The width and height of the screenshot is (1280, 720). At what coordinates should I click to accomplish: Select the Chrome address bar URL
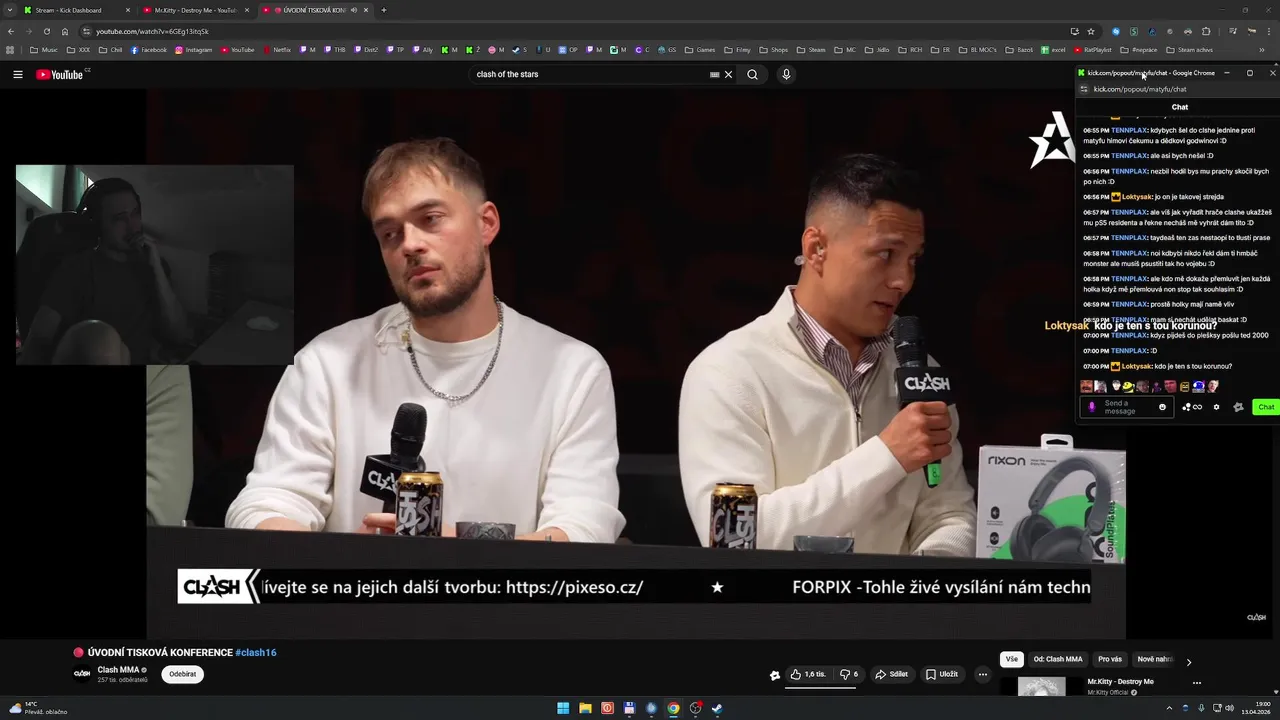152,31
